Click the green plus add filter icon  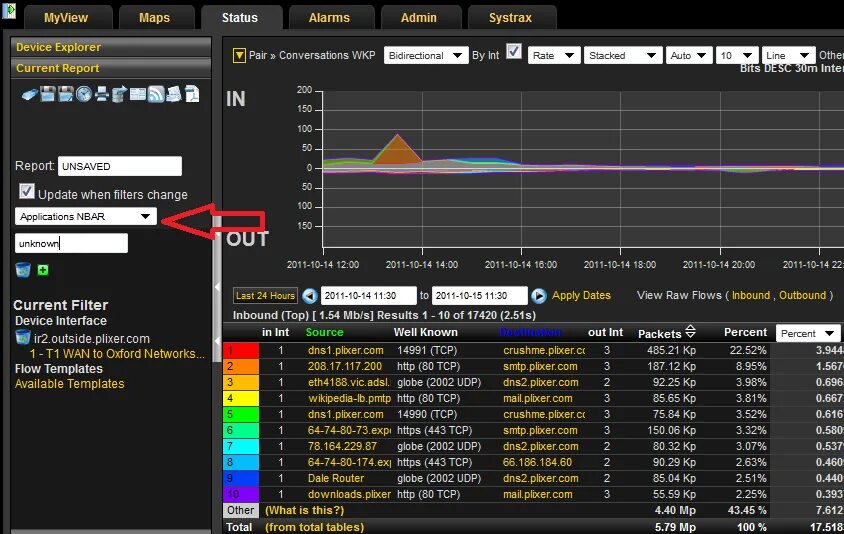(43, 270)
